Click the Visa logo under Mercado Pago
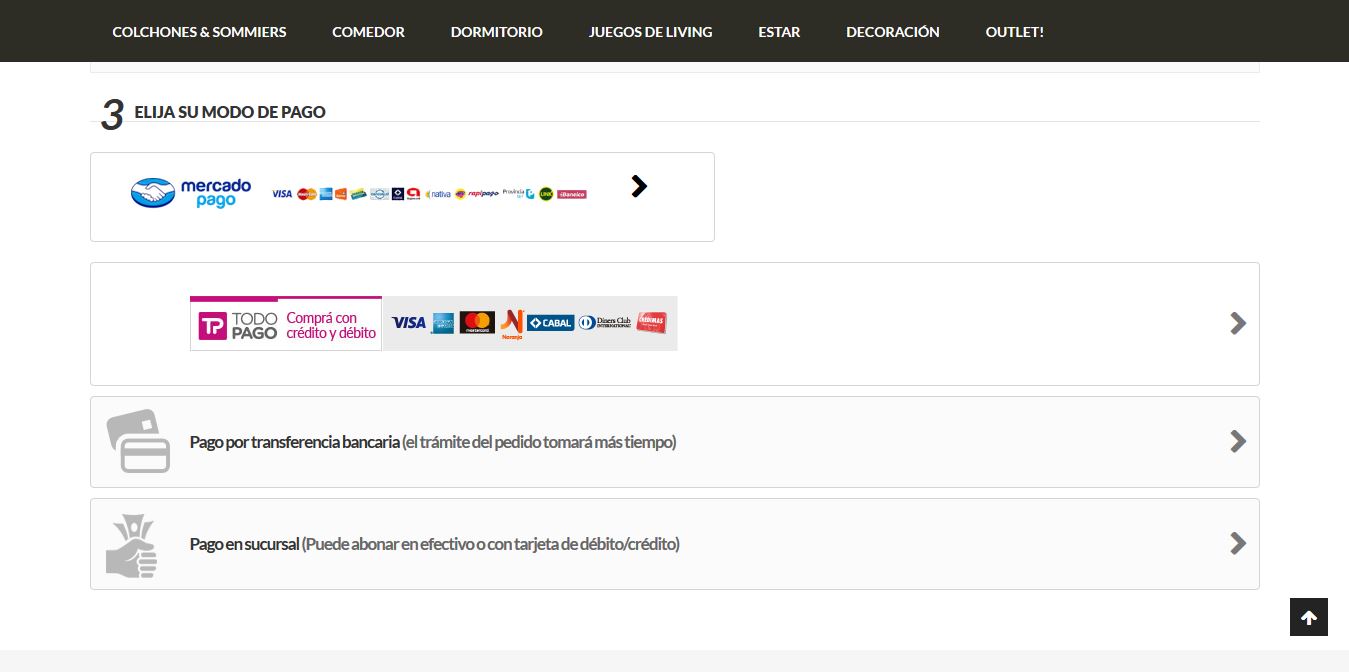This screenshot has height=672, width=1349. tap(282, 194)
